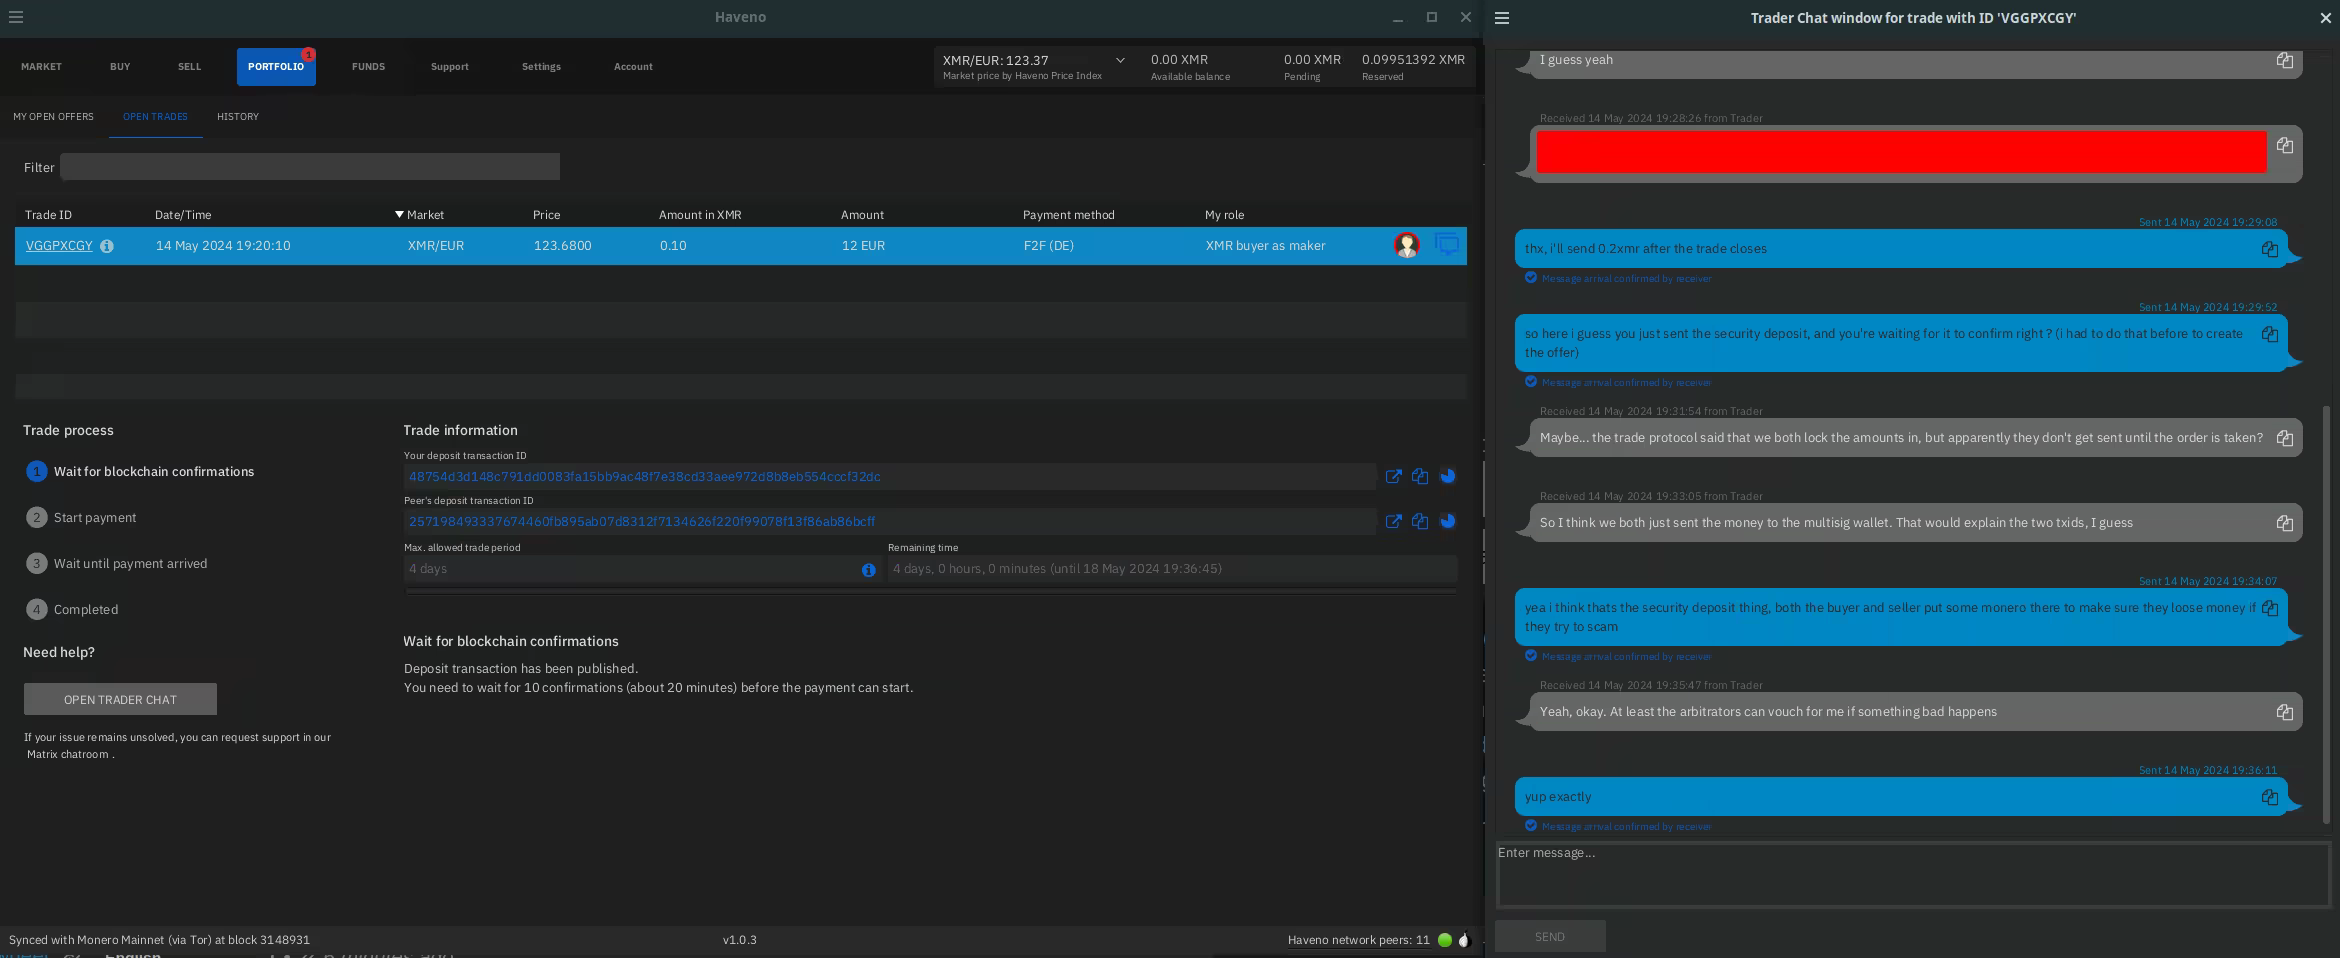Open the Haveno hamburger menu

tap(16, 17)
